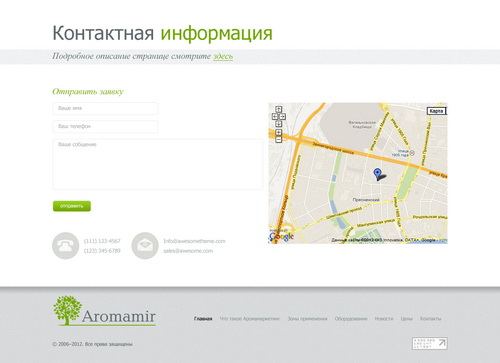500x363 pixels.
Task: Open the Карта map type selector
Action: 436,111
